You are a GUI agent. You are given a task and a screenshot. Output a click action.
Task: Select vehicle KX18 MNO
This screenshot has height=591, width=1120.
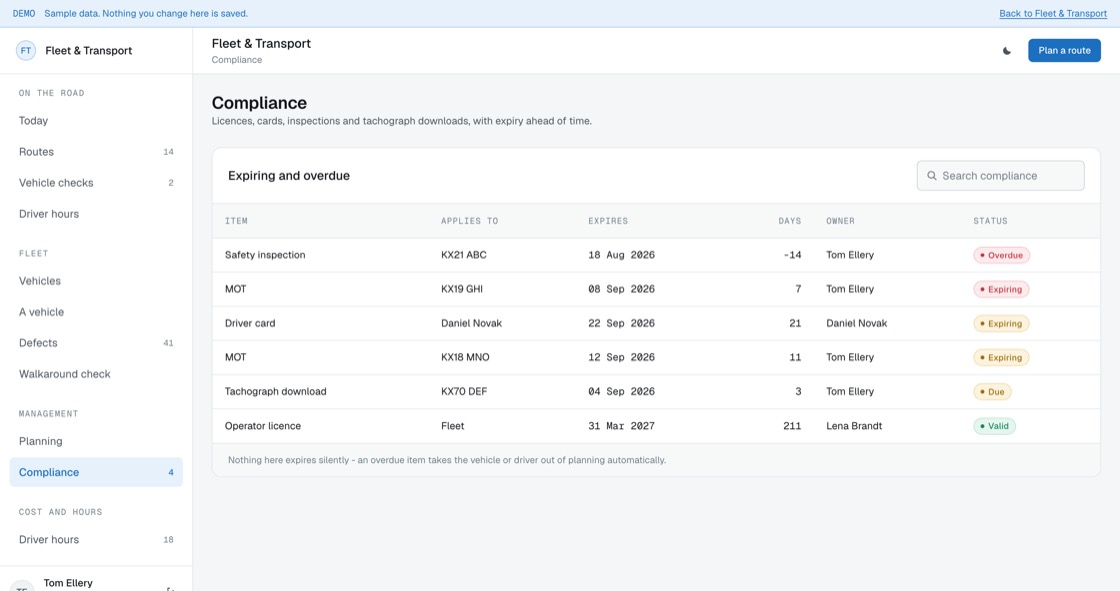click(465, 357)
